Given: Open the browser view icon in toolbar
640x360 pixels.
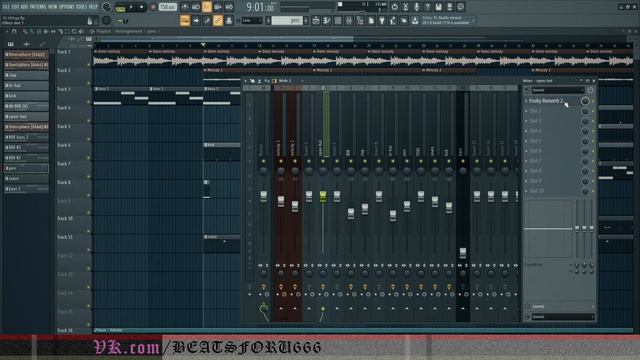Looking at the screenshot, I should click(x=360, y=20).
